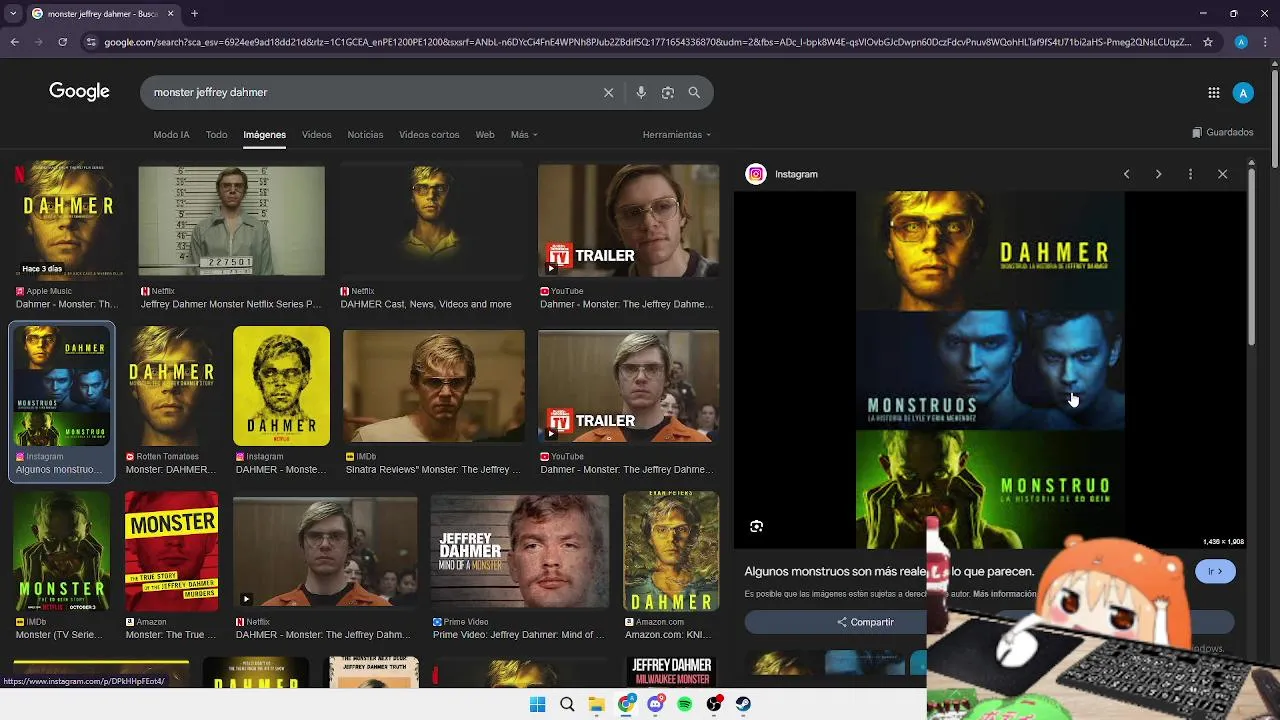The image size is (1280, 720).
Task: Clear the search box with the X icon
Action: tap(608, 92)
